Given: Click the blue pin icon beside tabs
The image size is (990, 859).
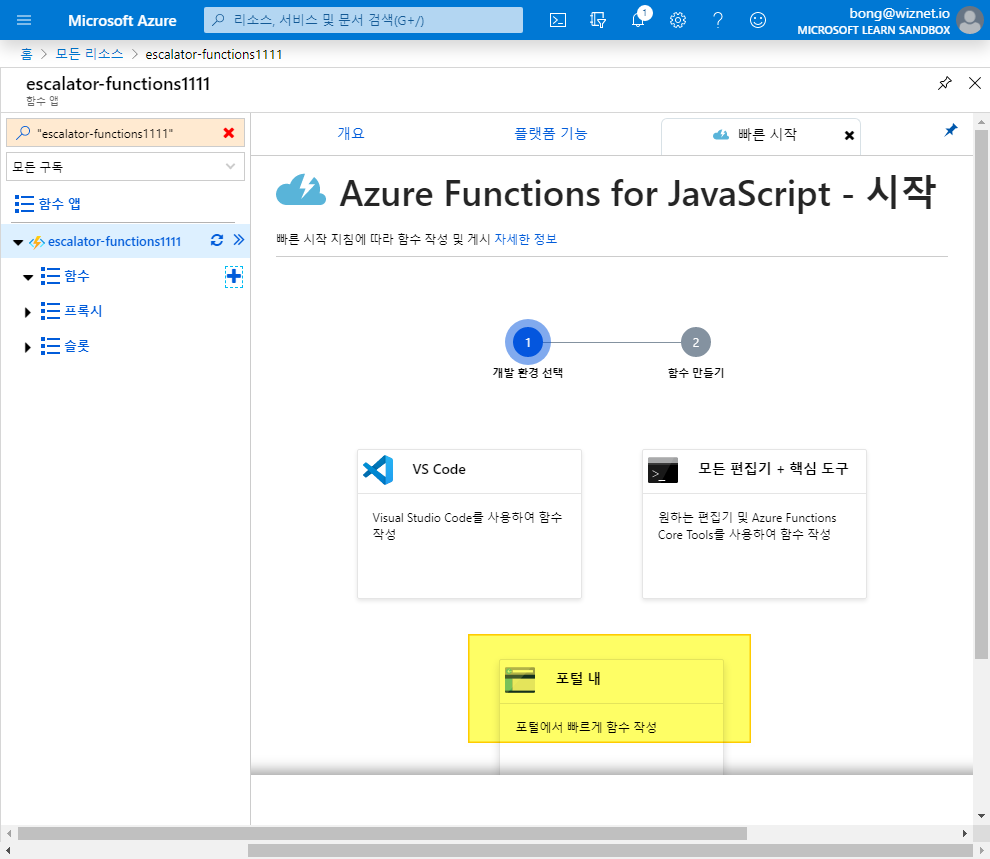Looking at the screenshot, I should click(950, 130).
